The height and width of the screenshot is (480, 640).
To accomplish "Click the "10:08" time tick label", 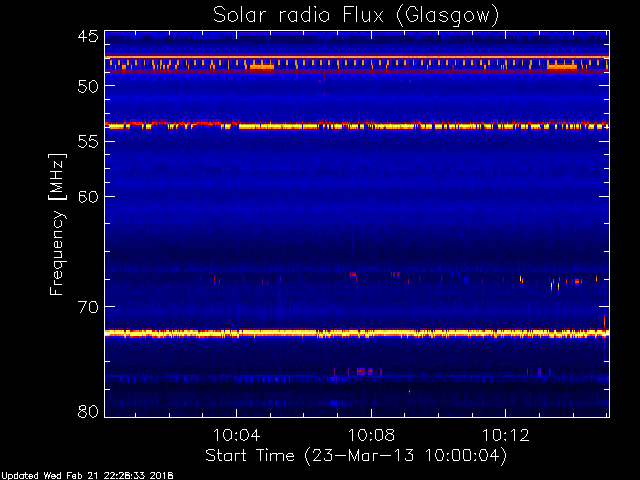I will (x=371, y=435).
